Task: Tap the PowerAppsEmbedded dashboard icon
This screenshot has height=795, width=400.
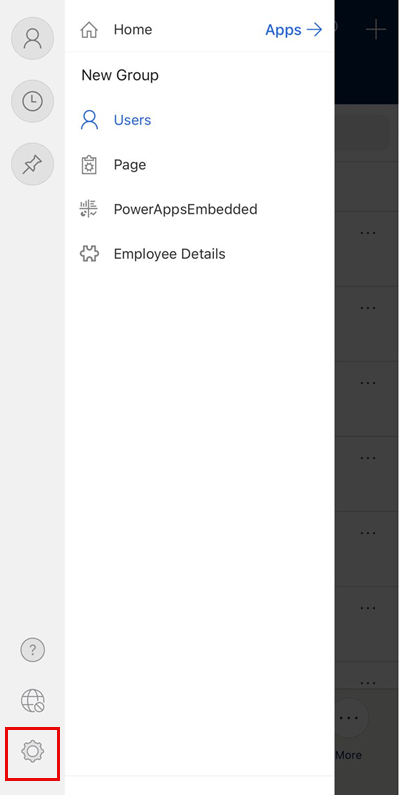Action: (x=89, y=209)
